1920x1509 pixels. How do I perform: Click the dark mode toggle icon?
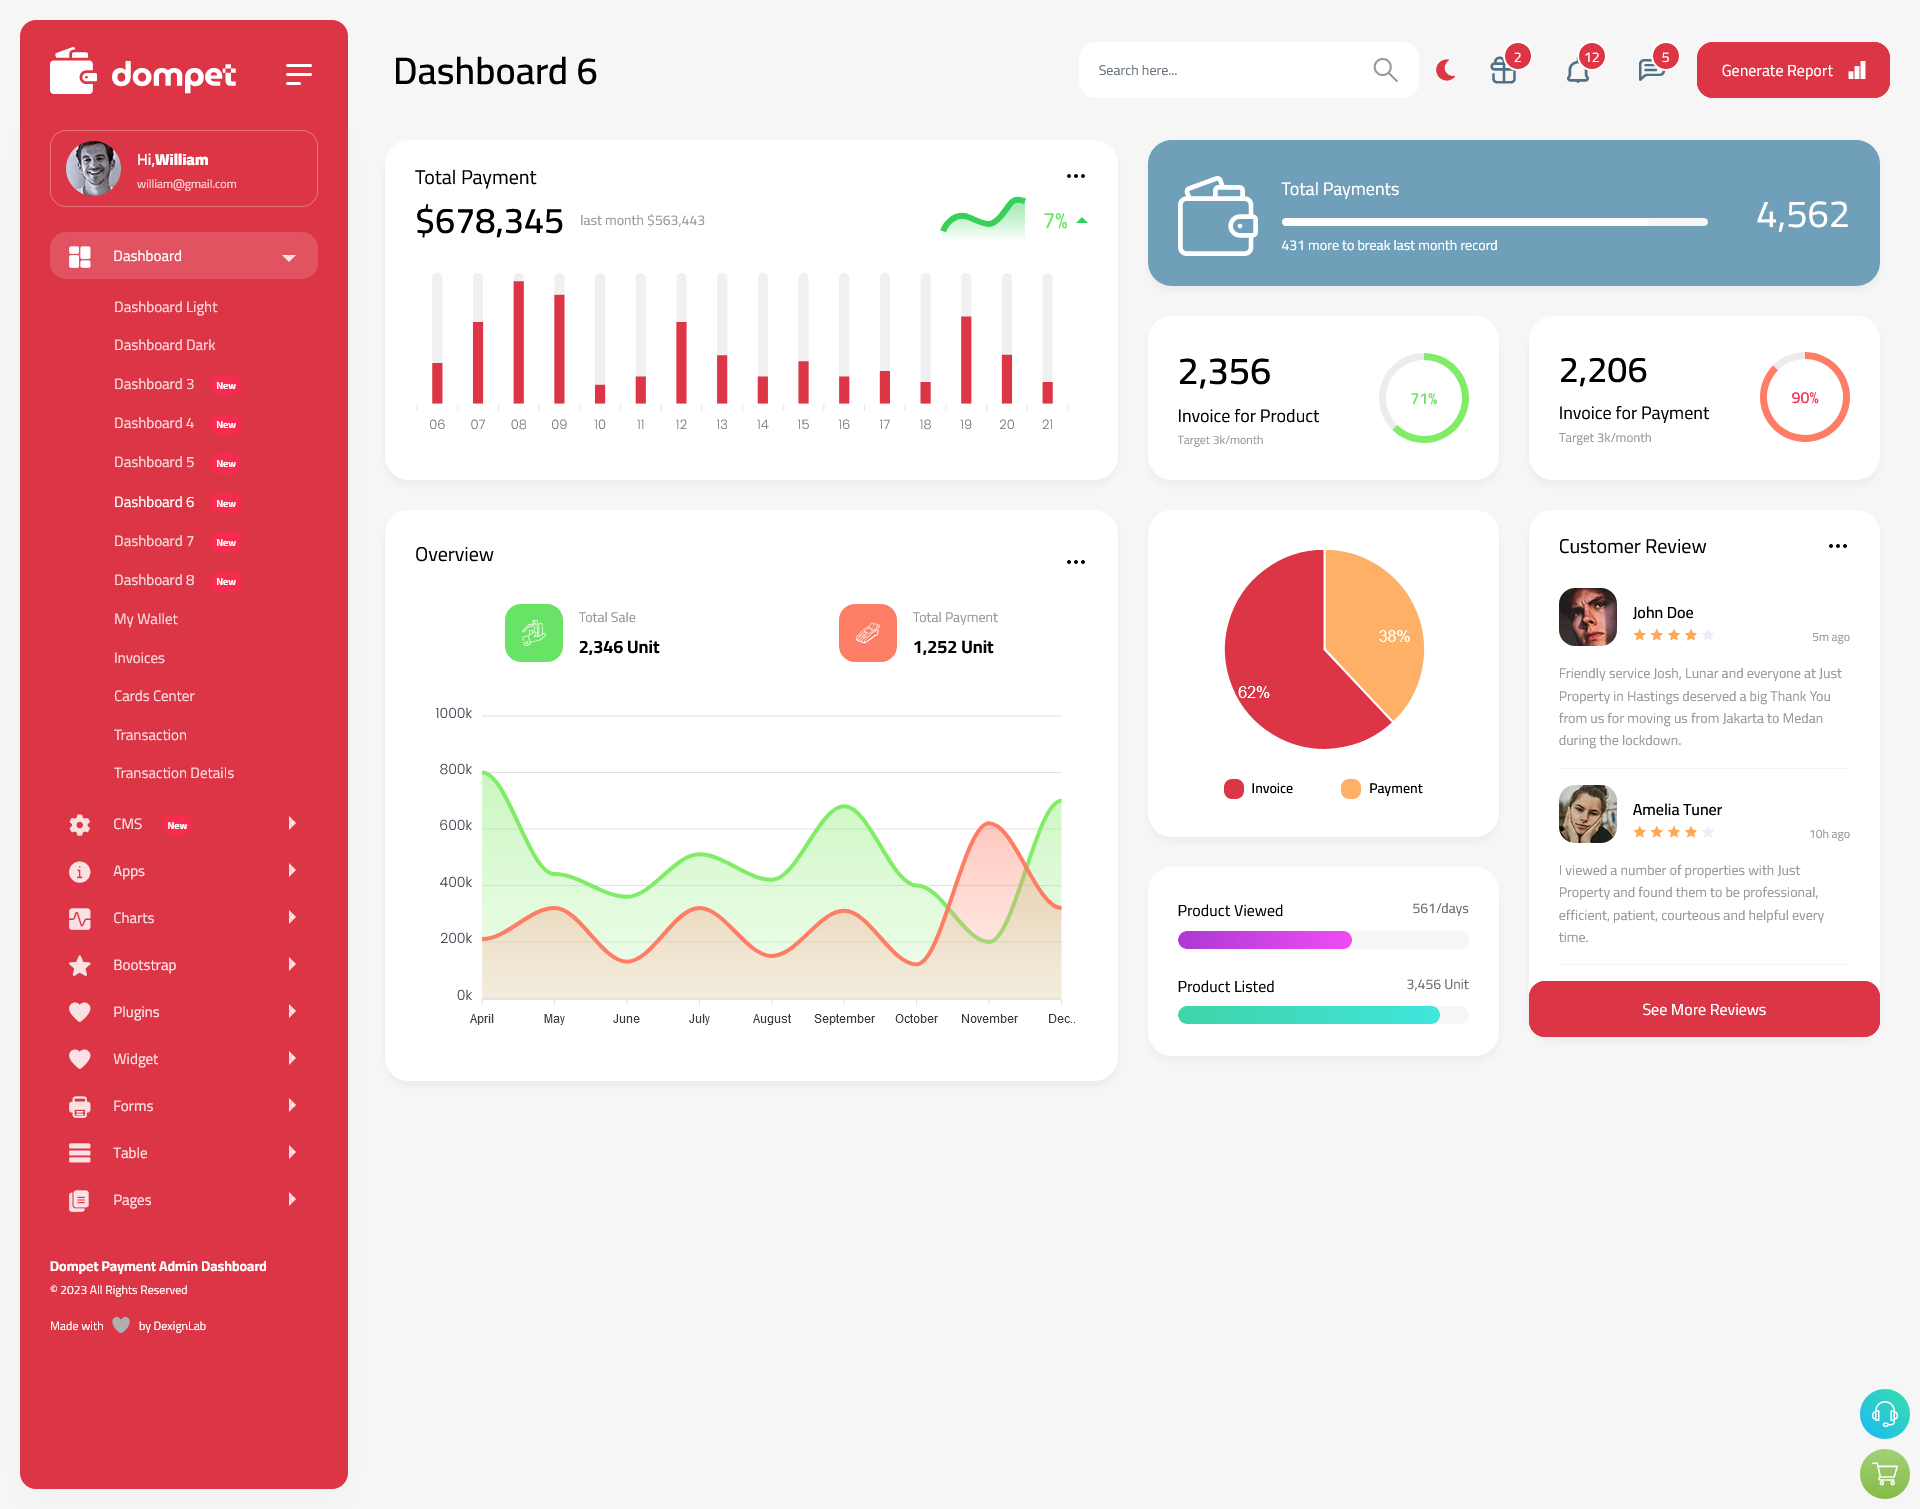[x=1445, y=70]
